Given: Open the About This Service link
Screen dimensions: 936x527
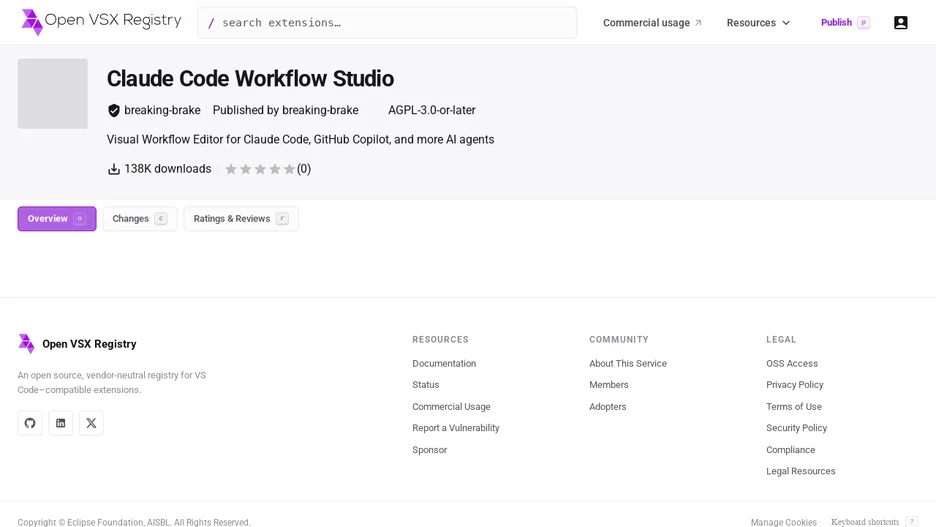Looking at the screenshot, I should [x=628, y=363].
